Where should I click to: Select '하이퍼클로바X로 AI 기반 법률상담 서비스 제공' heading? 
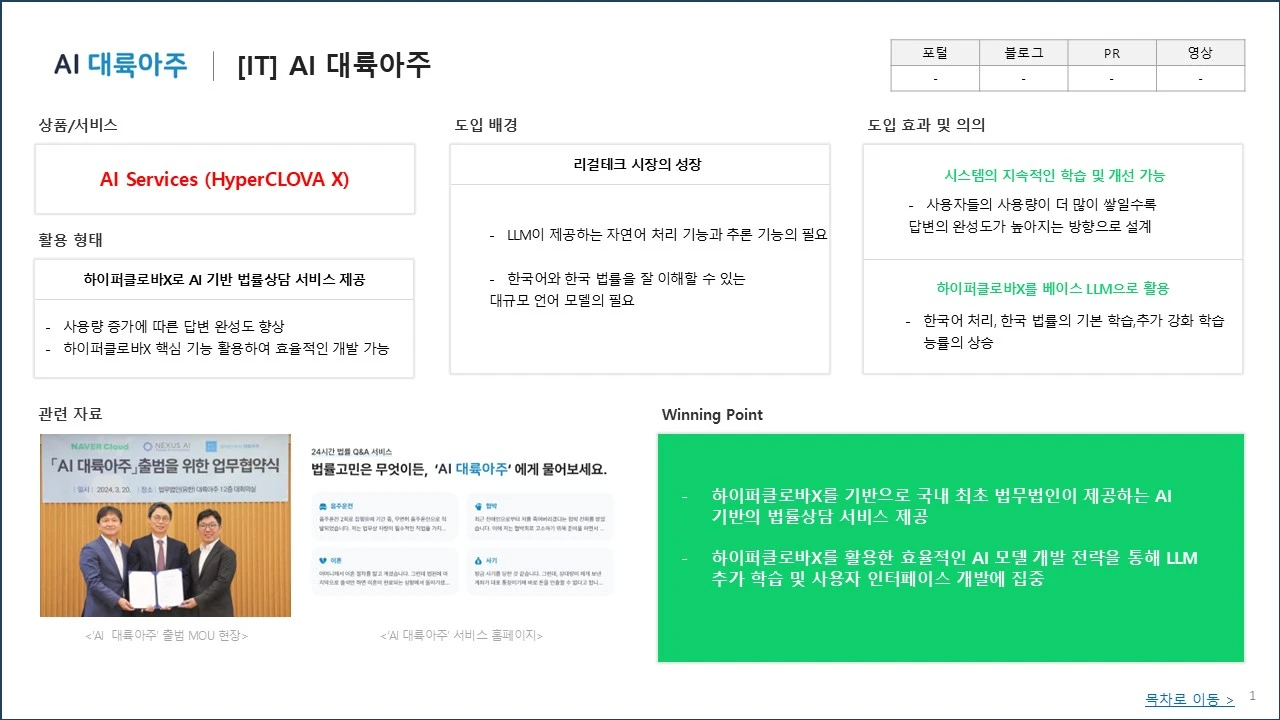[x=224, y=280]
